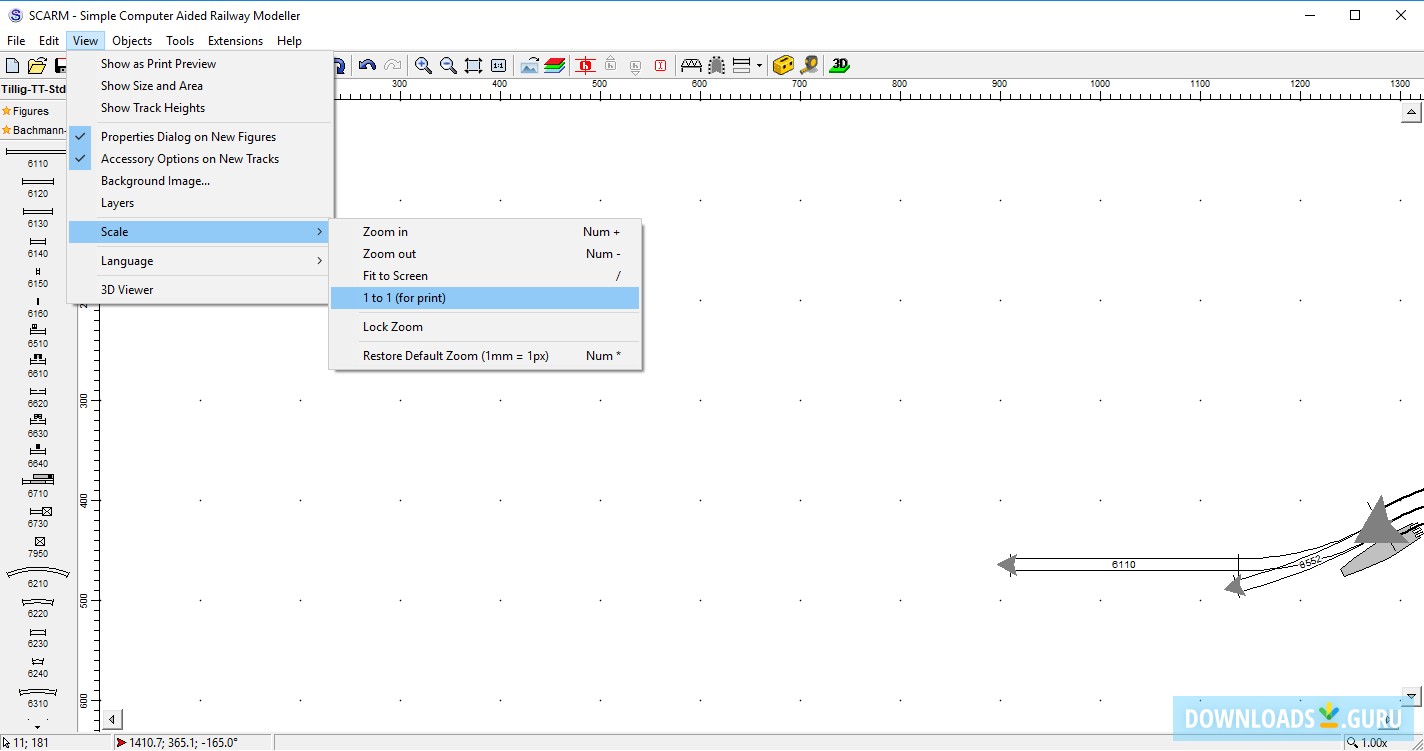Open Background Image... from View menu
This screenshot has width=1424, height=751.
click(x=200, y=181)
